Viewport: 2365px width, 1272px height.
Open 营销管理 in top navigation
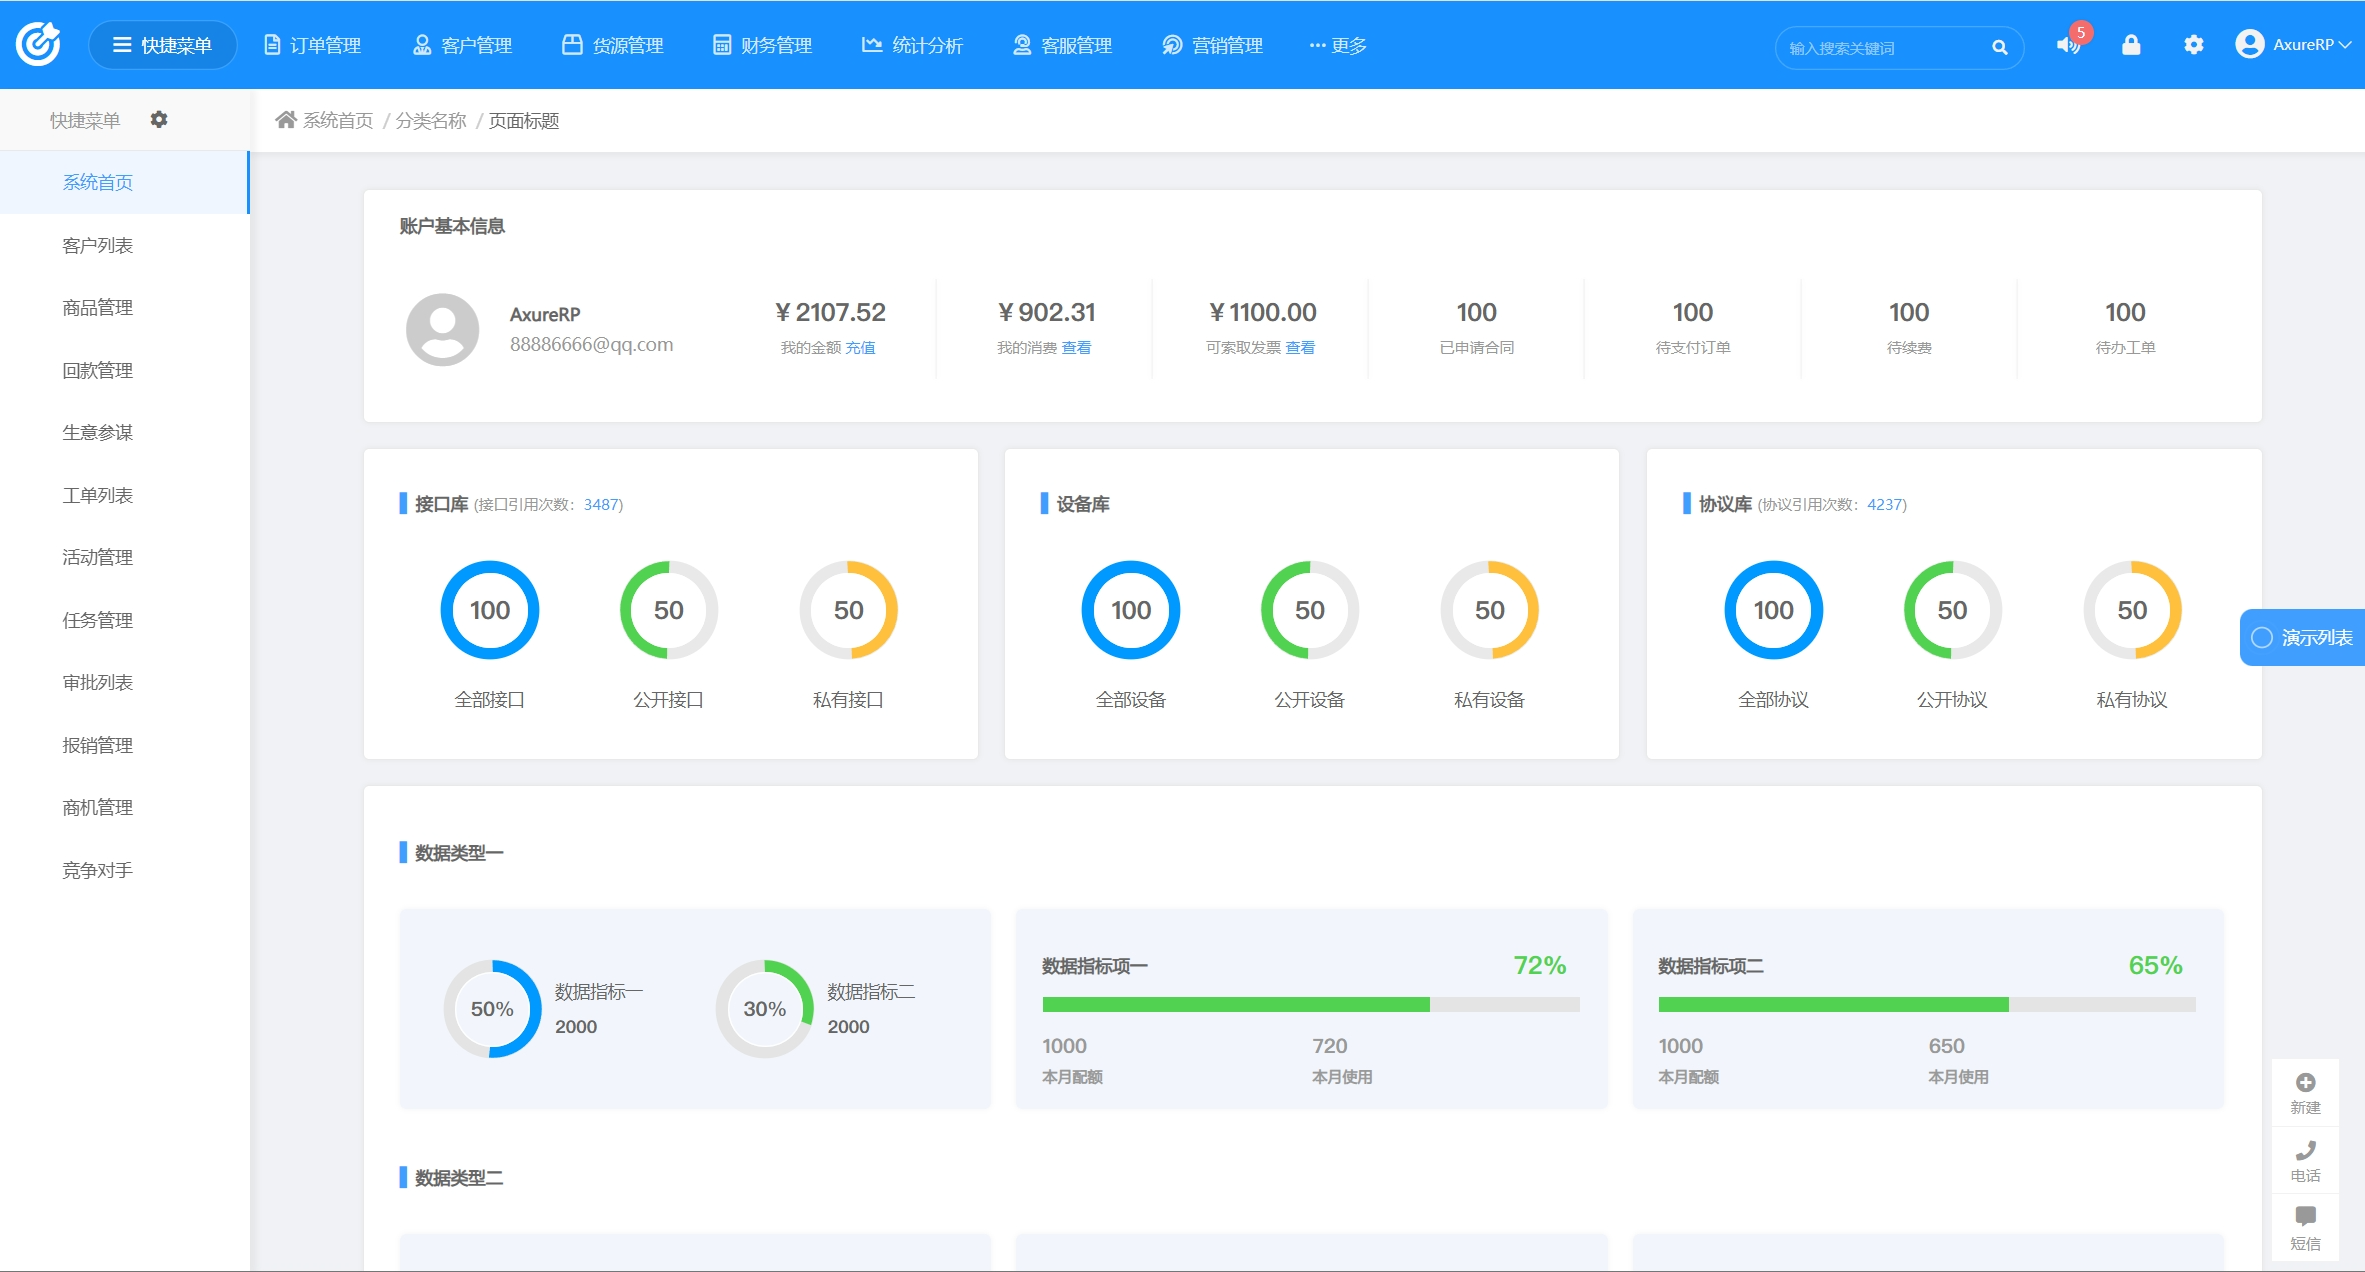(1212, 45)
